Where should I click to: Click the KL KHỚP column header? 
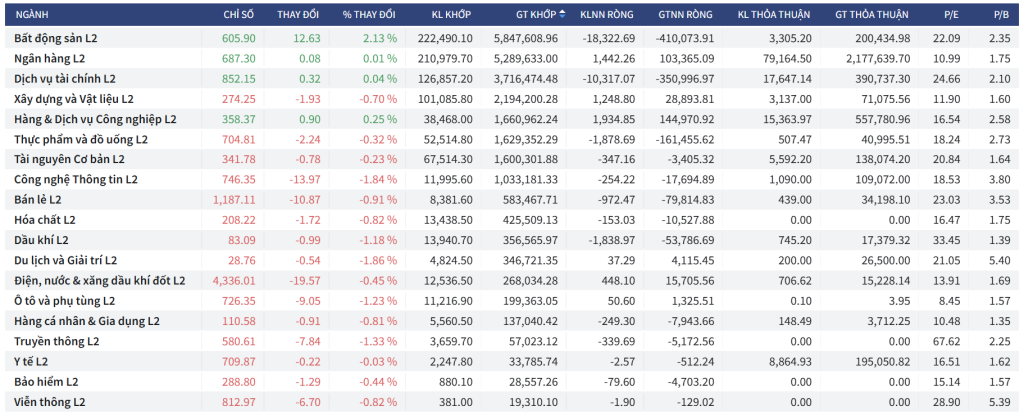451,14
